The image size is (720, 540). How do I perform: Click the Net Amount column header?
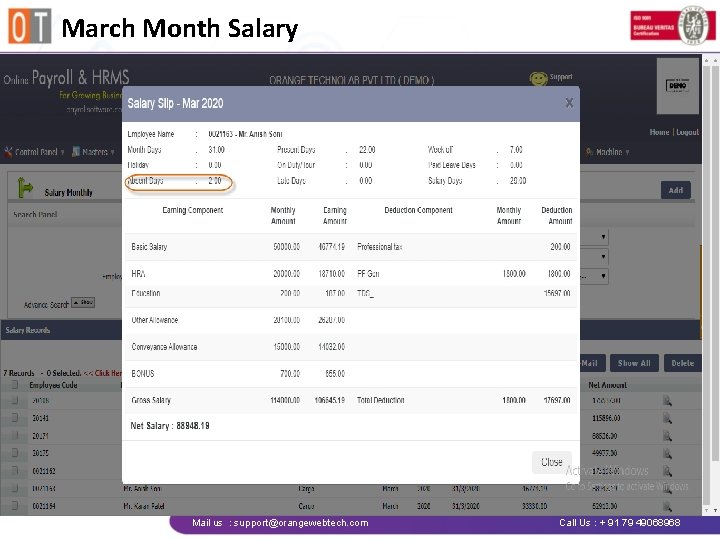(x=608, y=385)
